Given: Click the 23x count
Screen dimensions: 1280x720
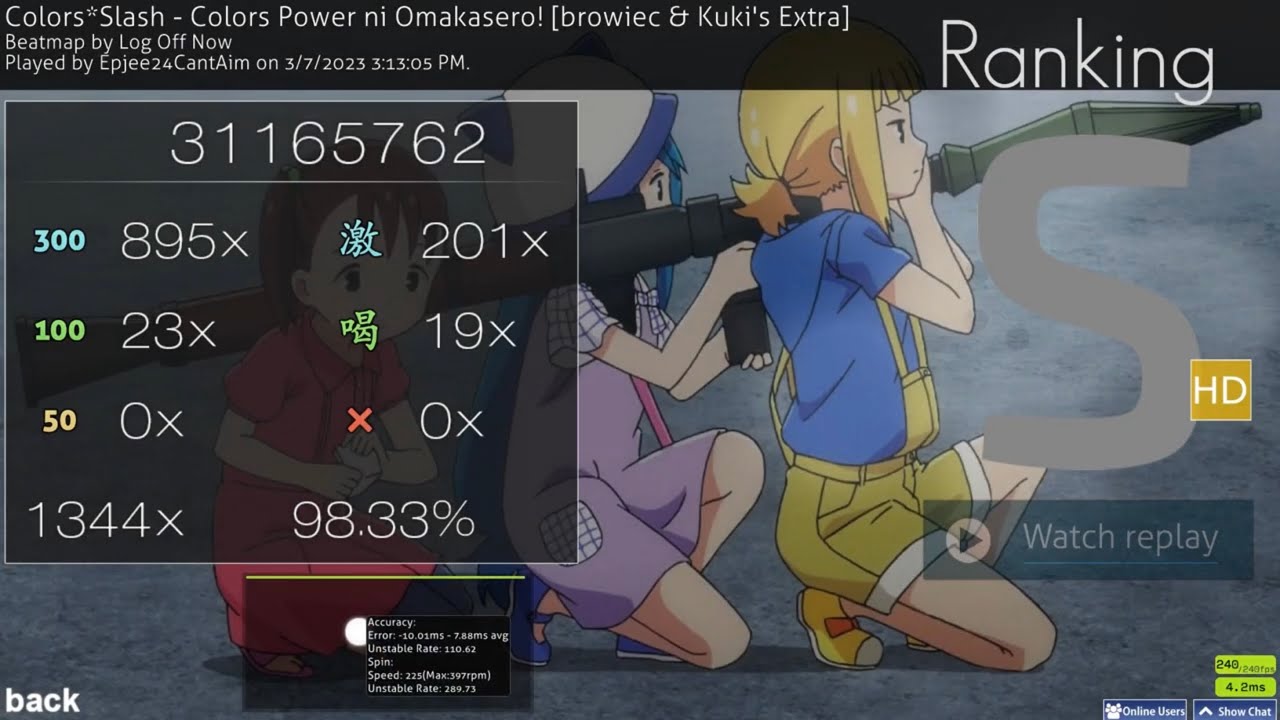Looking at the screenshot, I should [x=168, y=331].
